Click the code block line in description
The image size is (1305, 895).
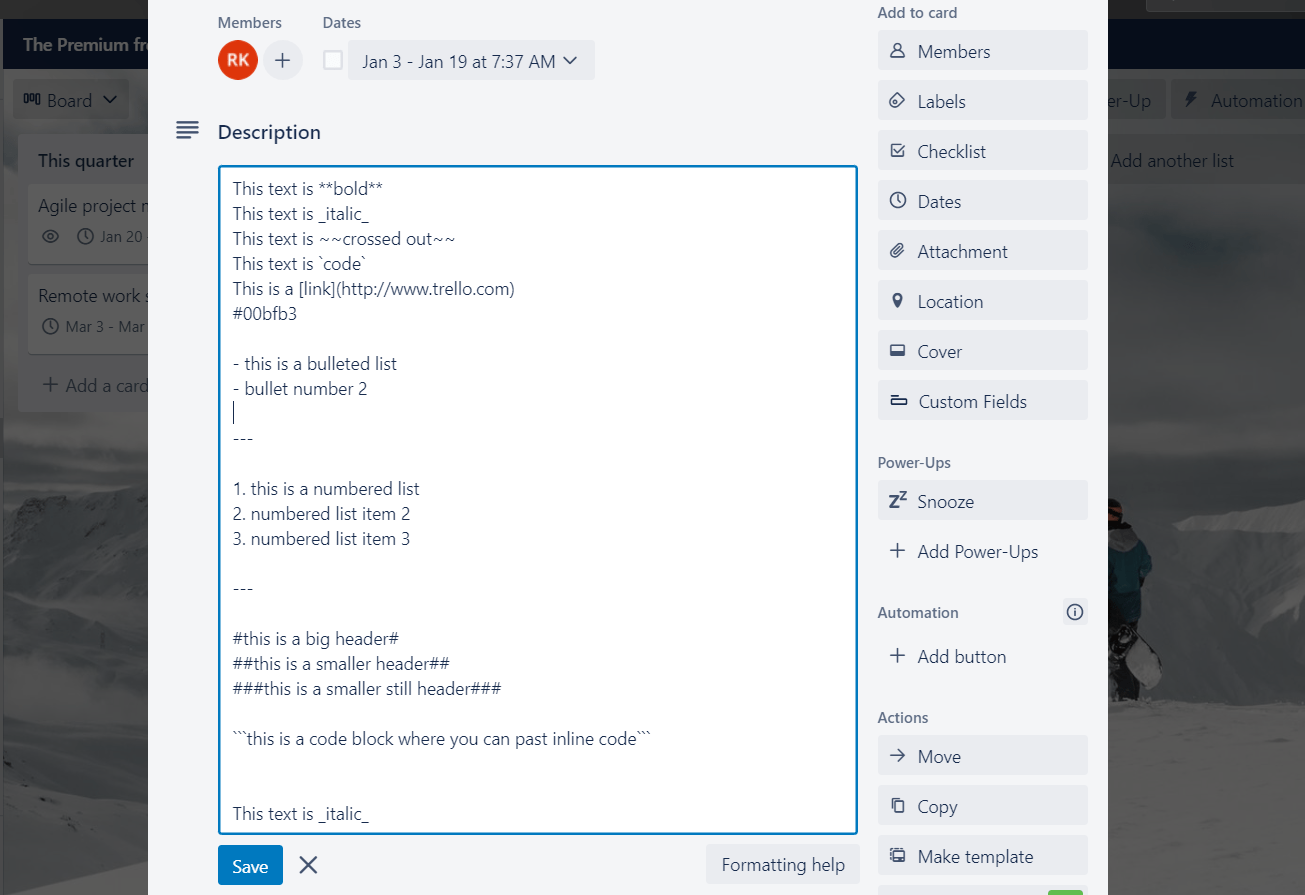[x=442, y=738]
